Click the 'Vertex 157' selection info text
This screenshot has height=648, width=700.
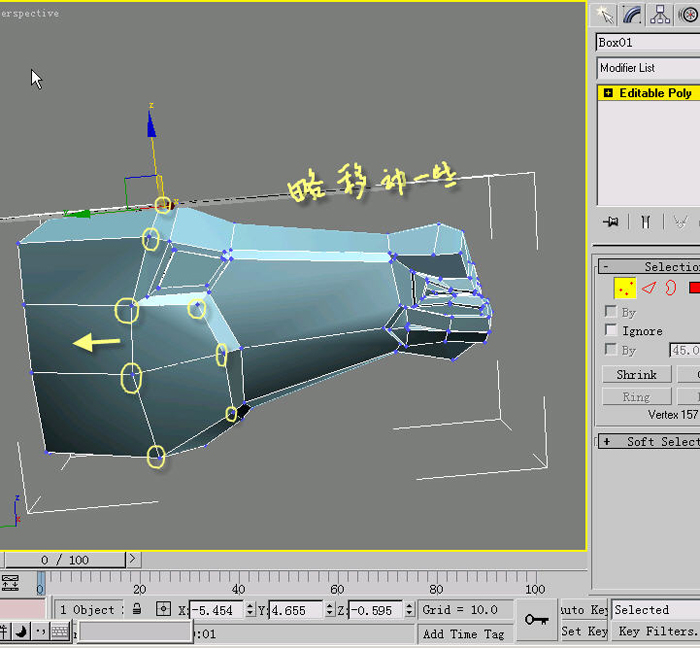click(x=672, y=415)
